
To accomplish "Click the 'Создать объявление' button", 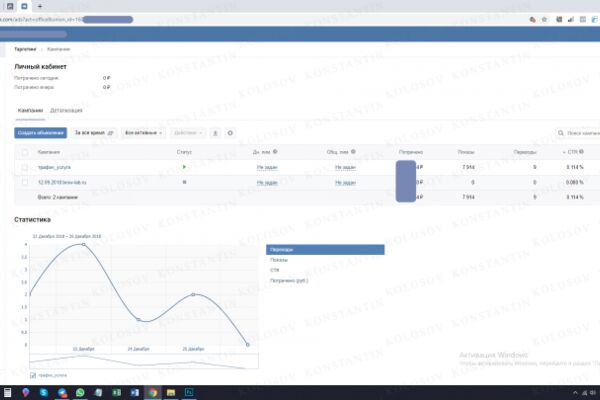I will [x=41, y=133].
